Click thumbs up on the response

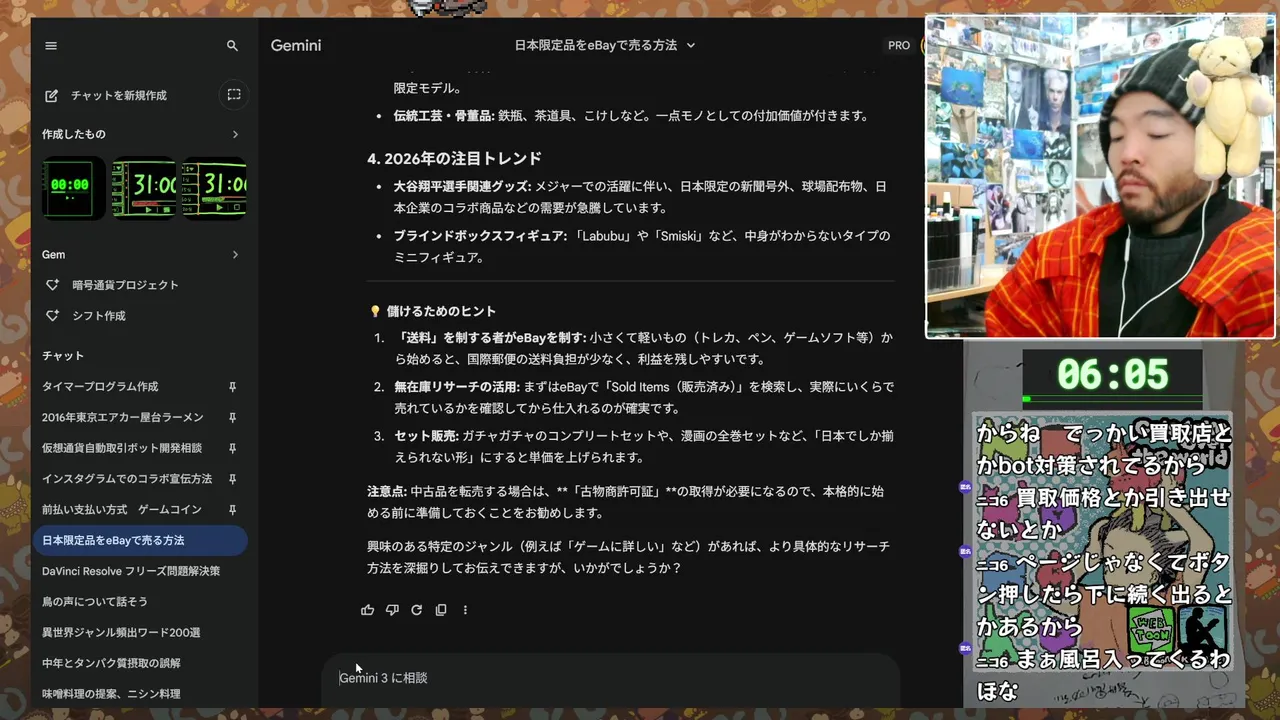click(x=367, y=610)
